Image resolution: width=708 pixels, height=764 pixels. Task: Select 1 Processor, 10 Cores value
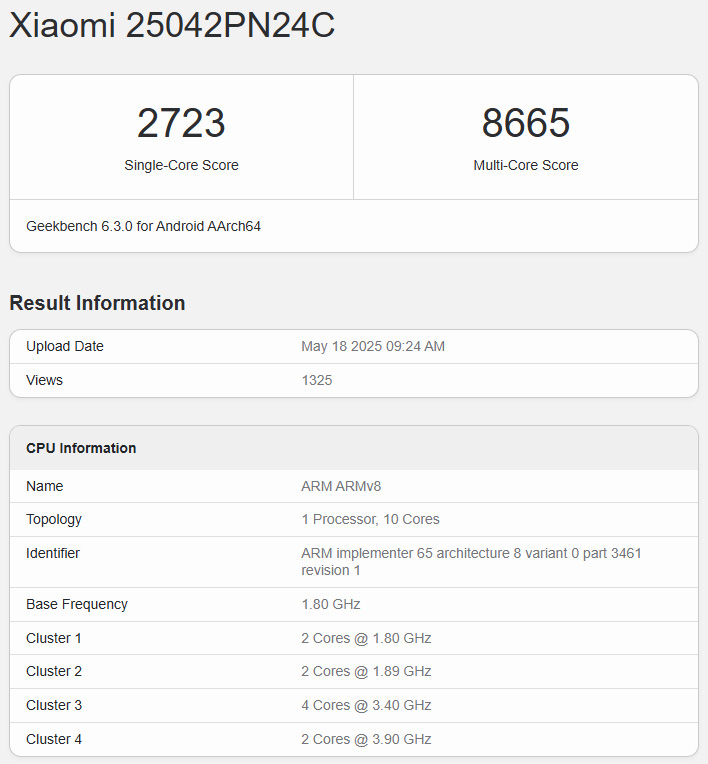coord(370,519)
